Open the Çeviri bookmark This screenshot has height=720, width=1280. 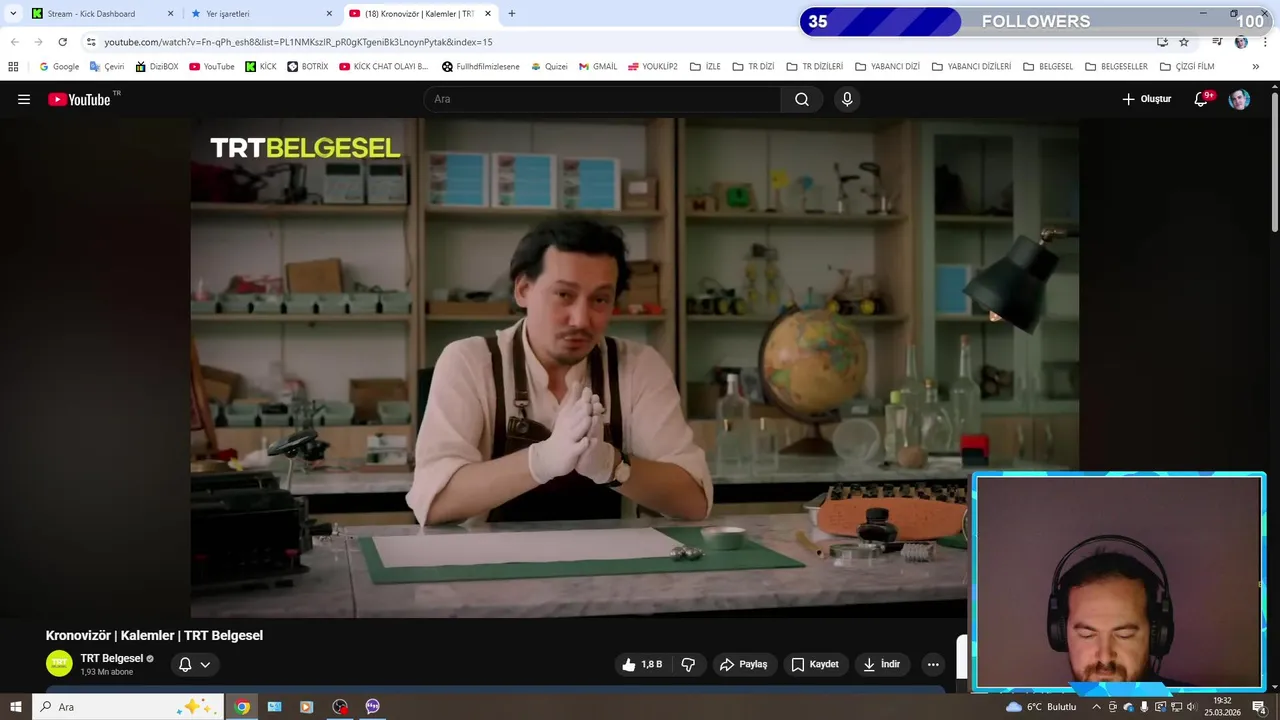pos(107,67)
